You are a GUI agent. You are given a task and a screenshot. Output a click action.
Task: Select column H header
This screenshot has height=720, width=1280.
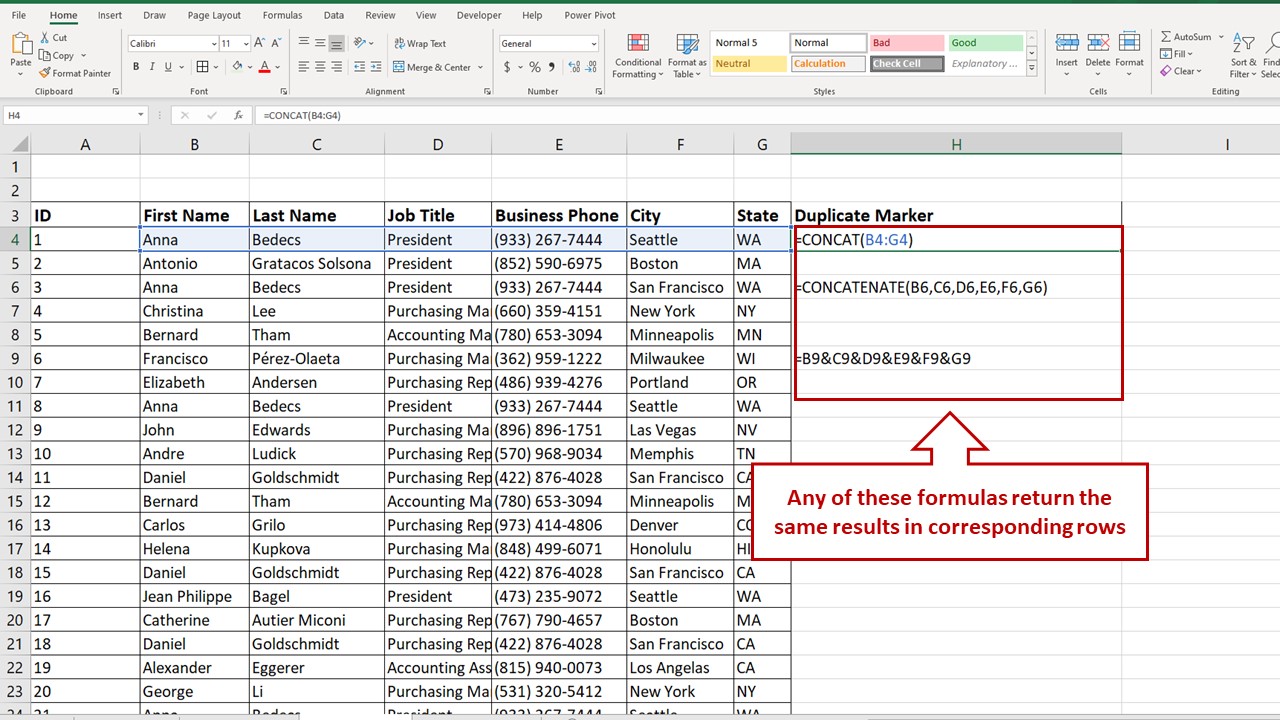click(x=956, y=145)
